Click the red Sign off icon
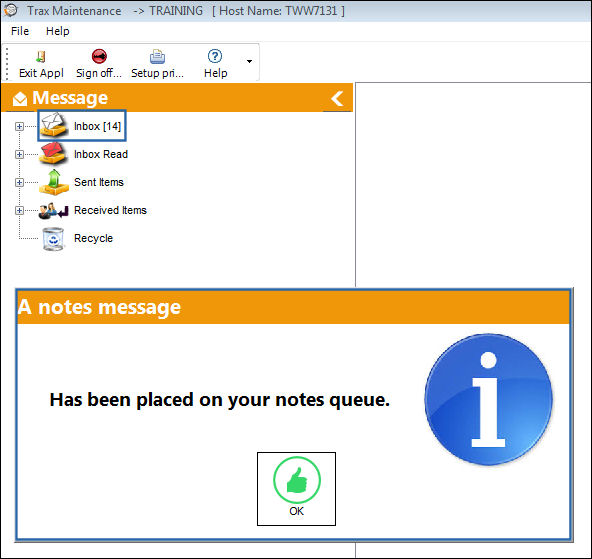The image size is (592, 559). pos(99,57)
